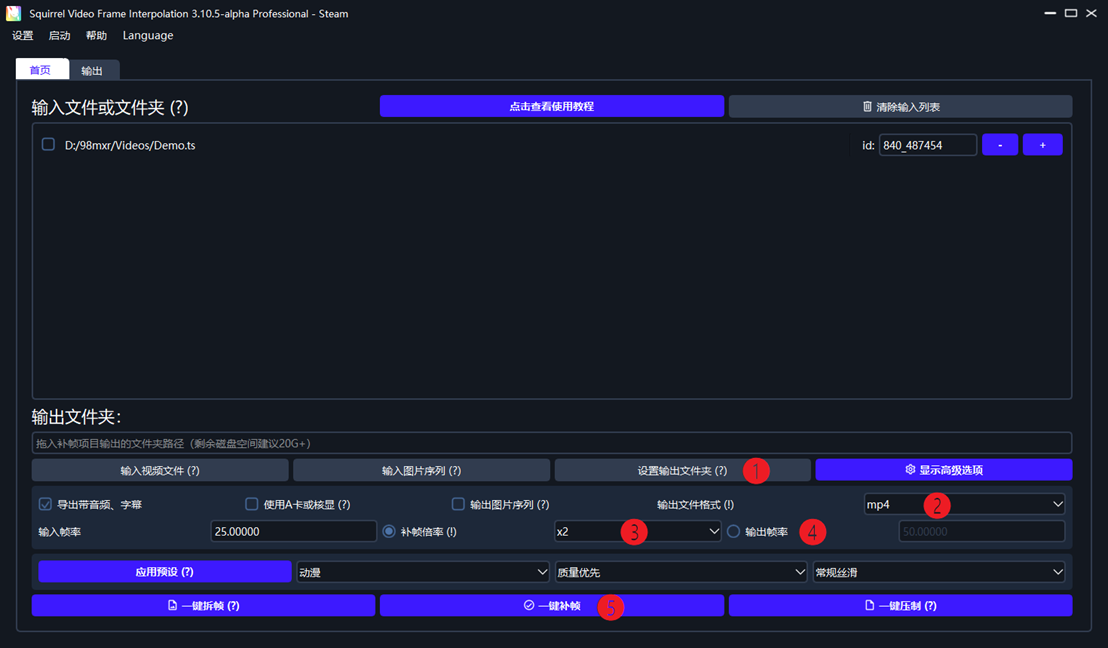This screenshot has height=648, width=1108.
Task: Check the box beside D:/98mxr/Videos/Demo.ts
Action: pyautogui.click(x=48, y=144)
